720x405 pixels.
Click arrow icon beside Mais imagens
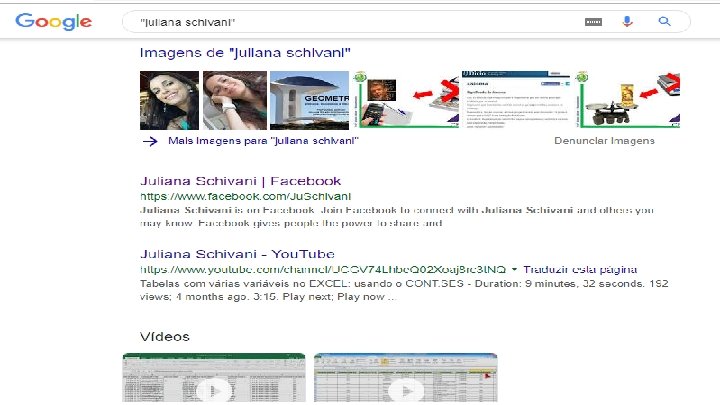[x=150, y=141]
